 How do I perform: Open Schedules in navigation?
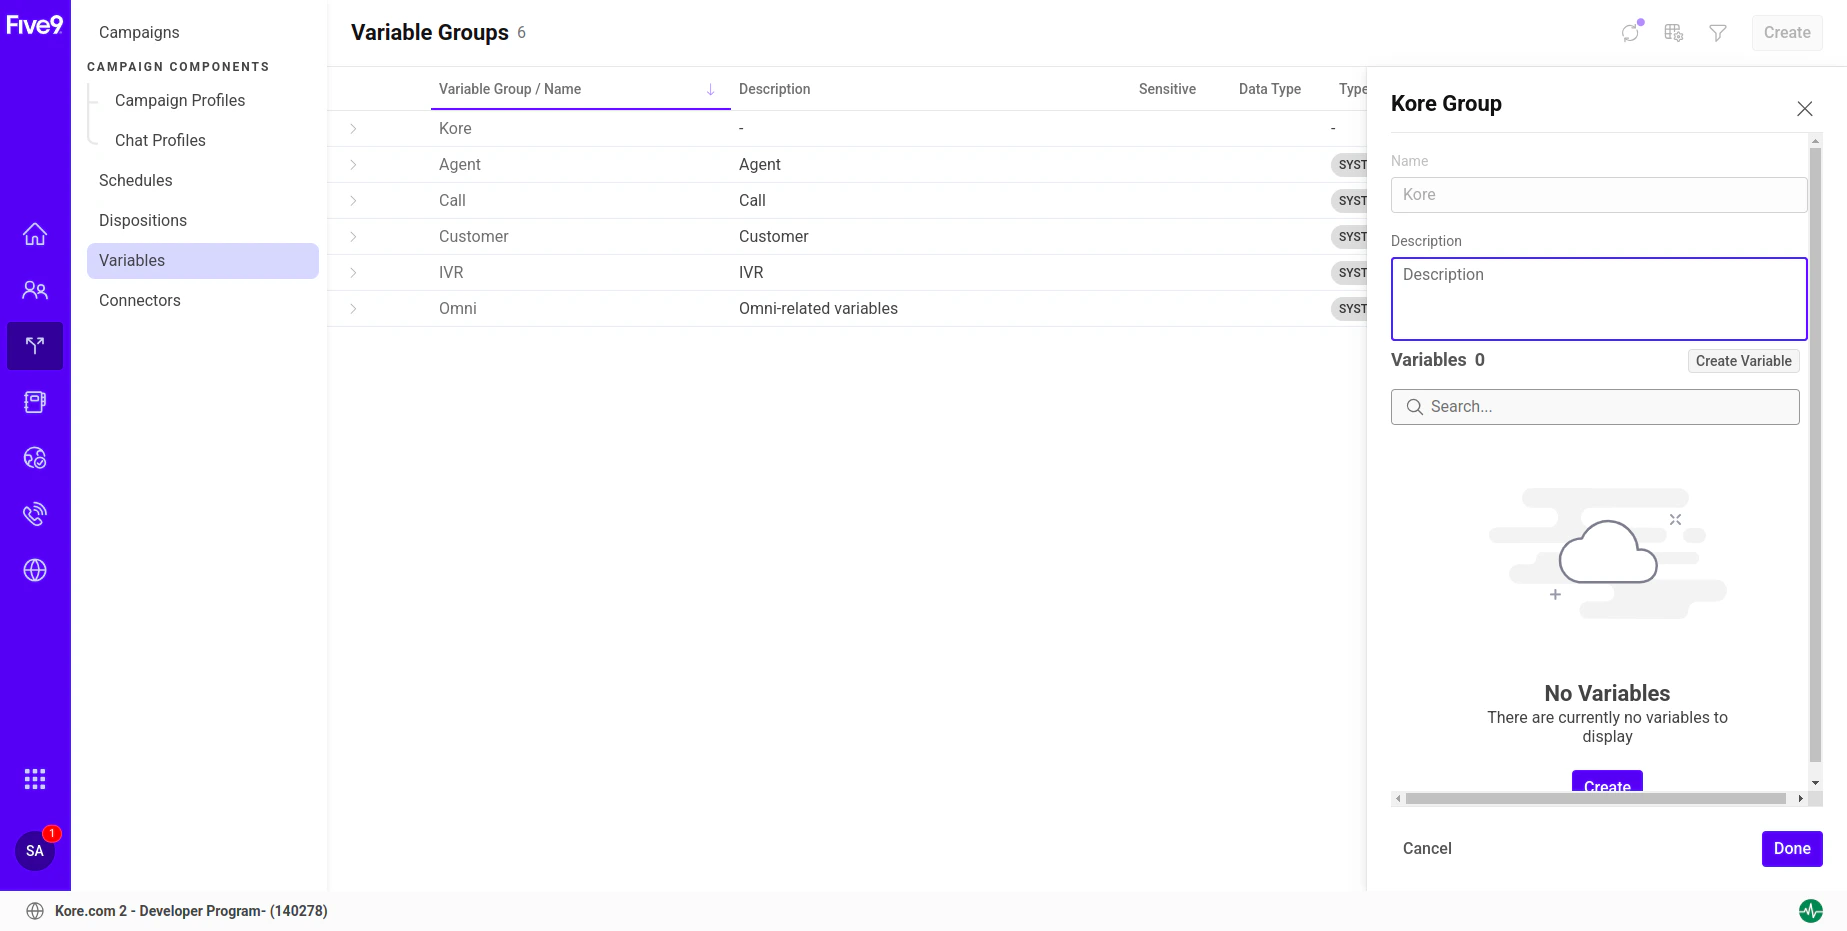point(136,180)
